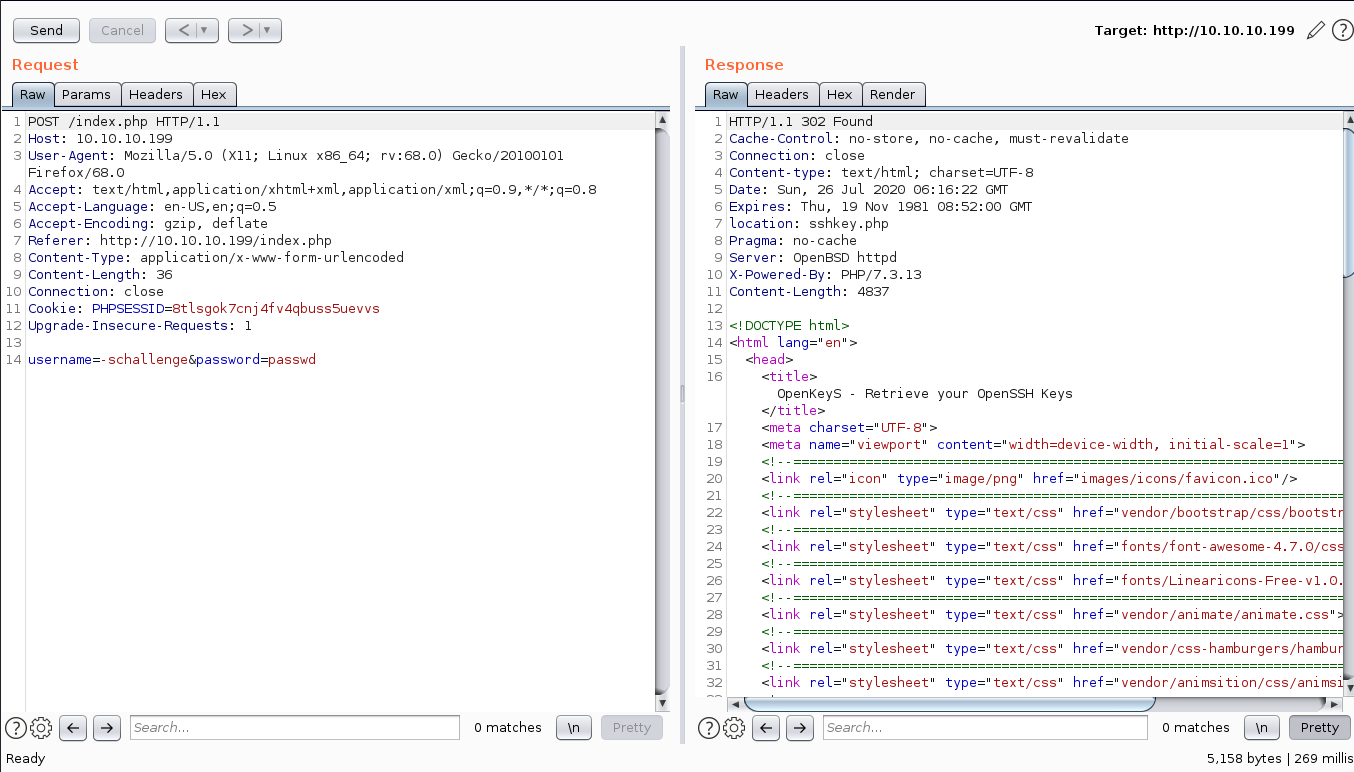Toggle Pretty formatting in response panel
Screen dimensions: 1354x772
[x=1320, y=727]
